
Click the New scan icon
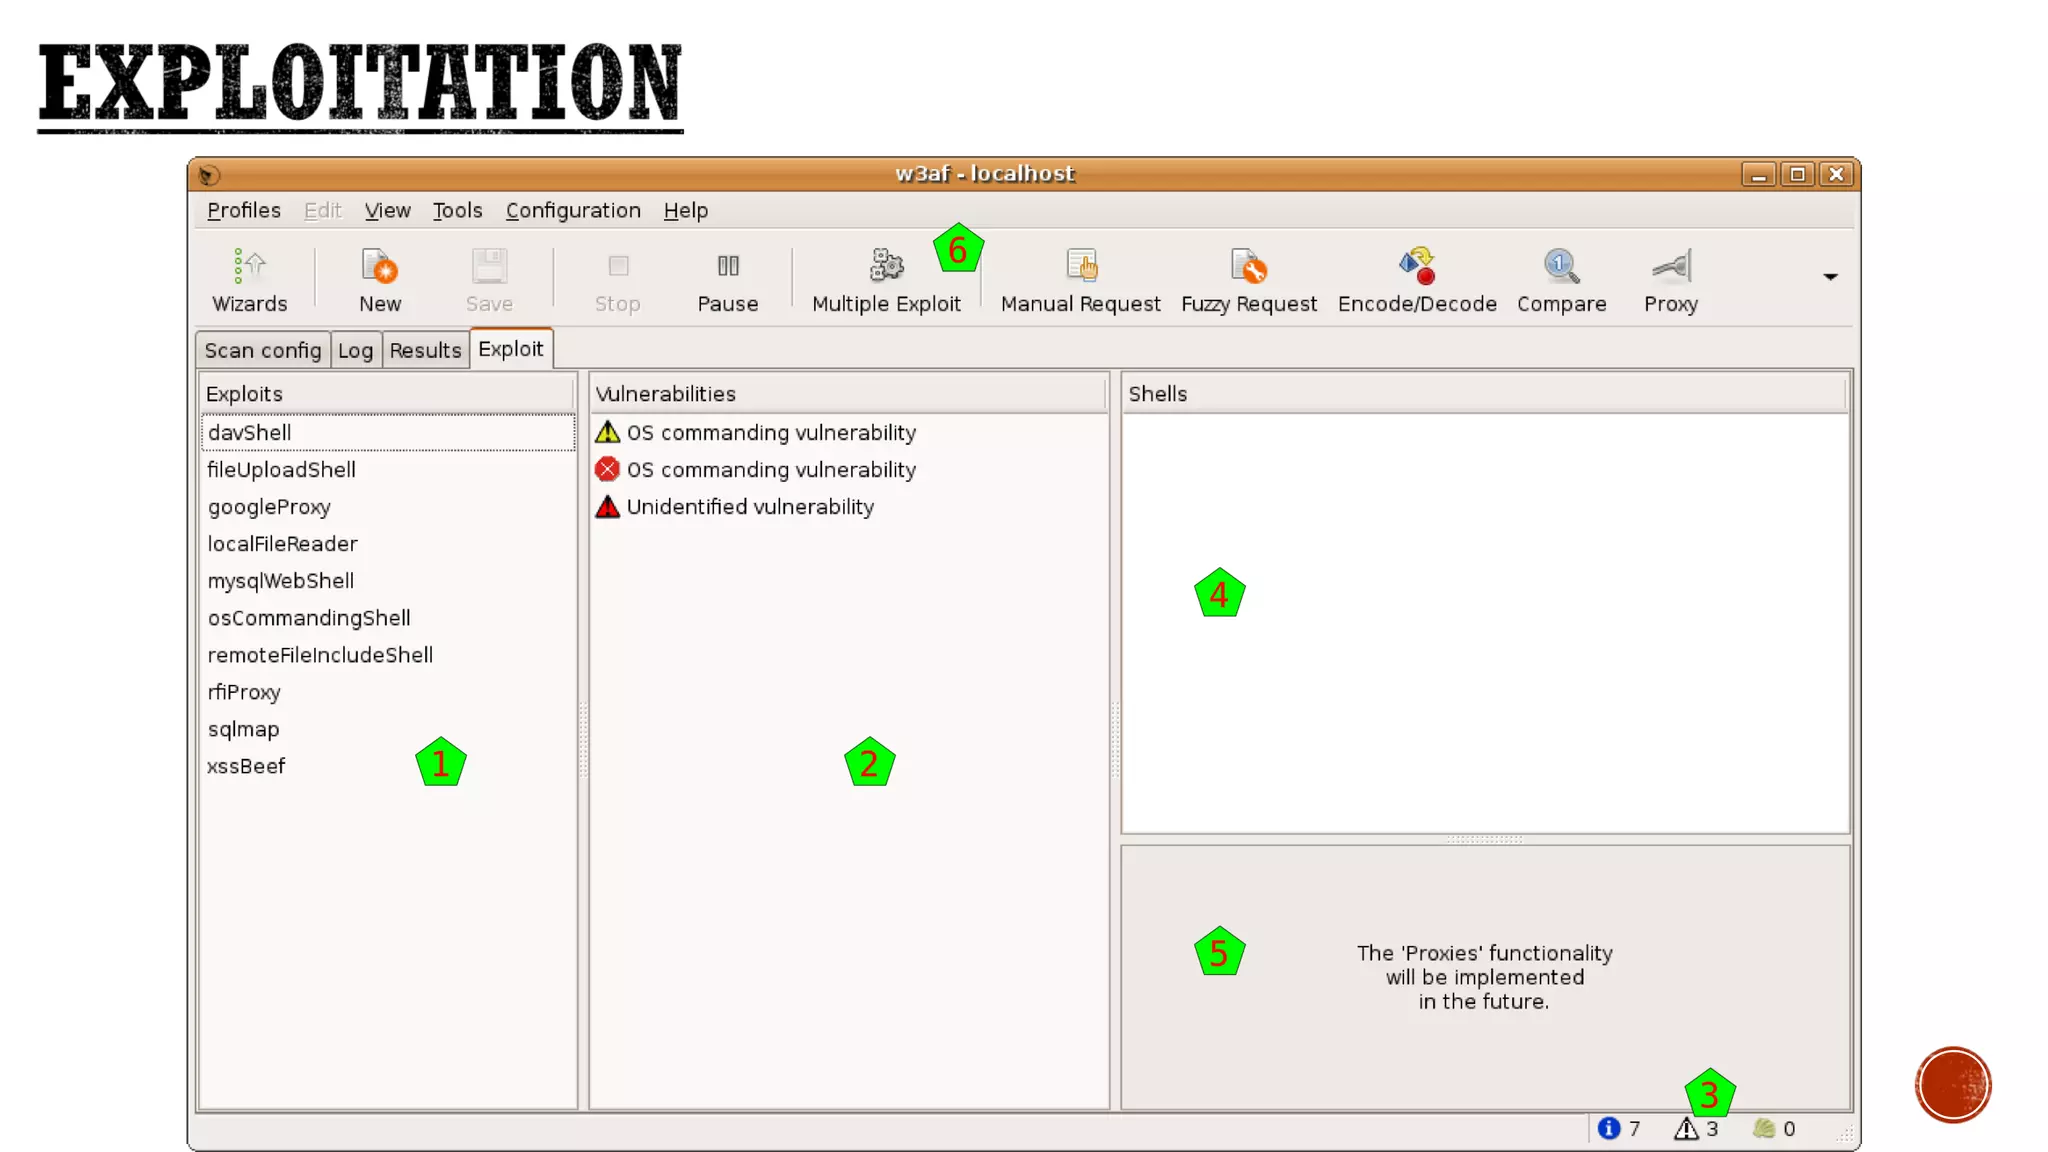[379, 280]
